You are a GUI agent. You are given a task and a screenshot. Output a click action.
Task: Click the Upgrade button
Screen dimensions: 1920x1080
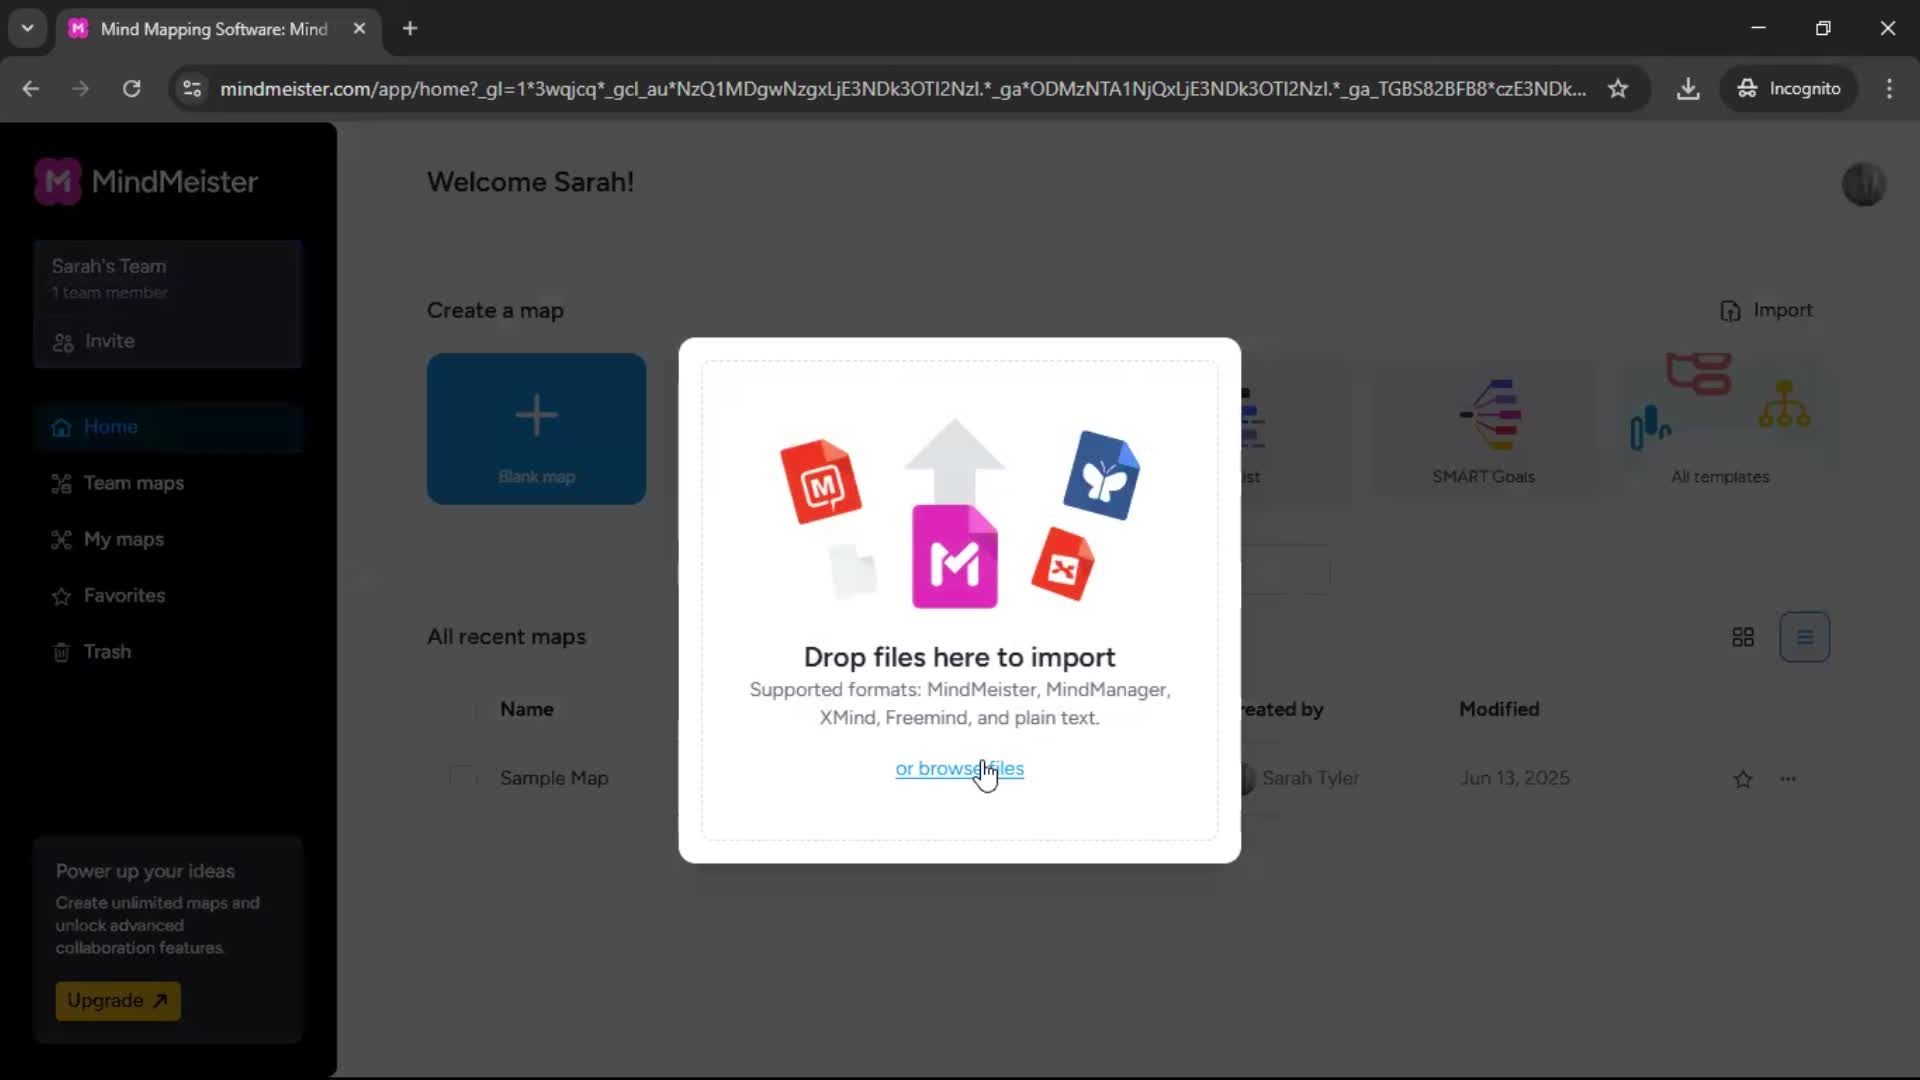pyautogui.click(x=118, y=1000)
